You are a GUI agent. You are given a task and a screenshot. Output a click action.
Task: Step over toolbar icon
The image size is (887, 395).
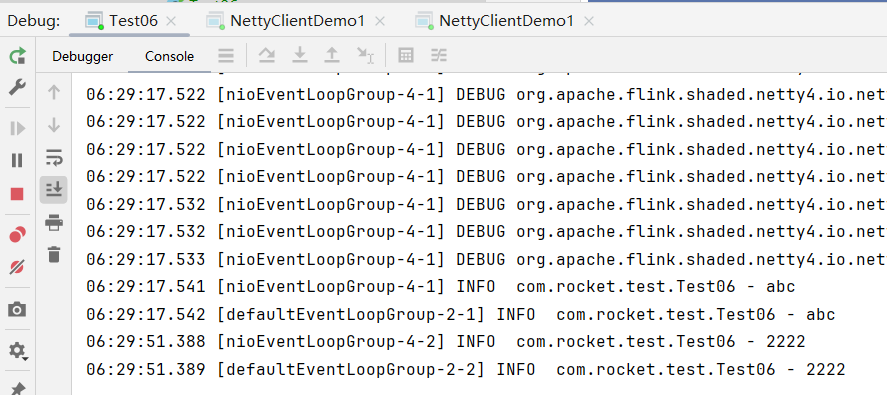[266, 55]
